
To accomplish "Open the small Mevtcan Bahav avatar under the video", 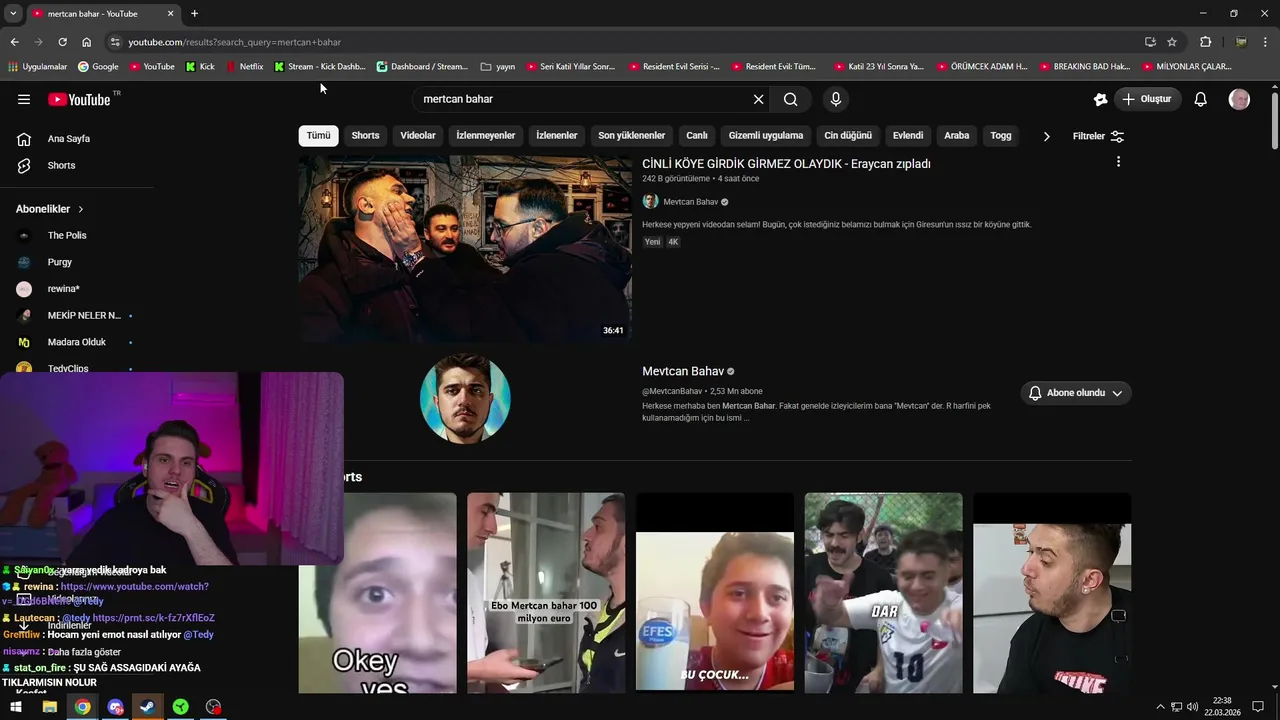I will point(650,202).
